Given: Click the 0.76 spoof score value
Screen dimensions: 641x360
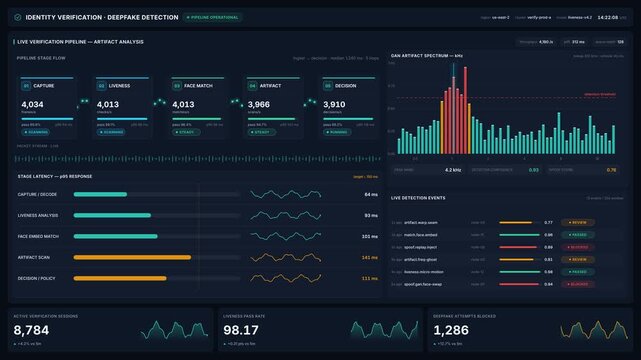Looking at the screenshot, I should [612, 170].
